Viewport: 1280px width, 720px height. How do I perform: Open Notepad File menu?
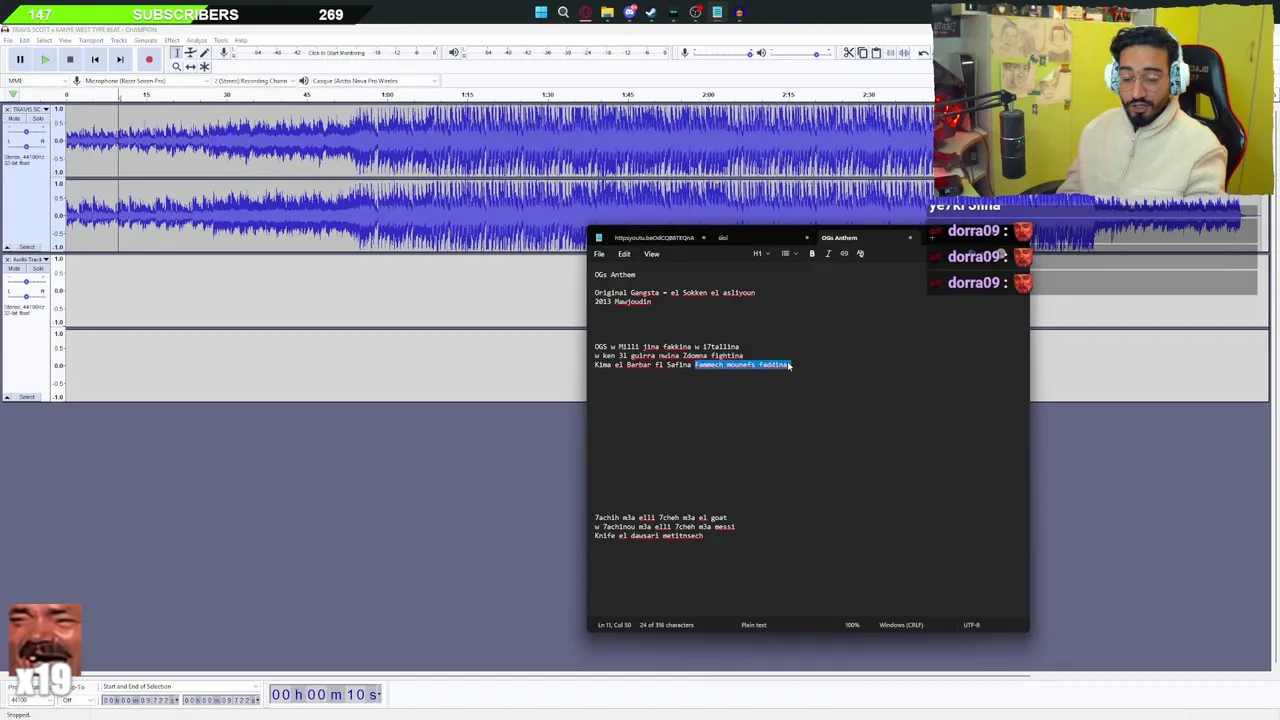[599, 254]
